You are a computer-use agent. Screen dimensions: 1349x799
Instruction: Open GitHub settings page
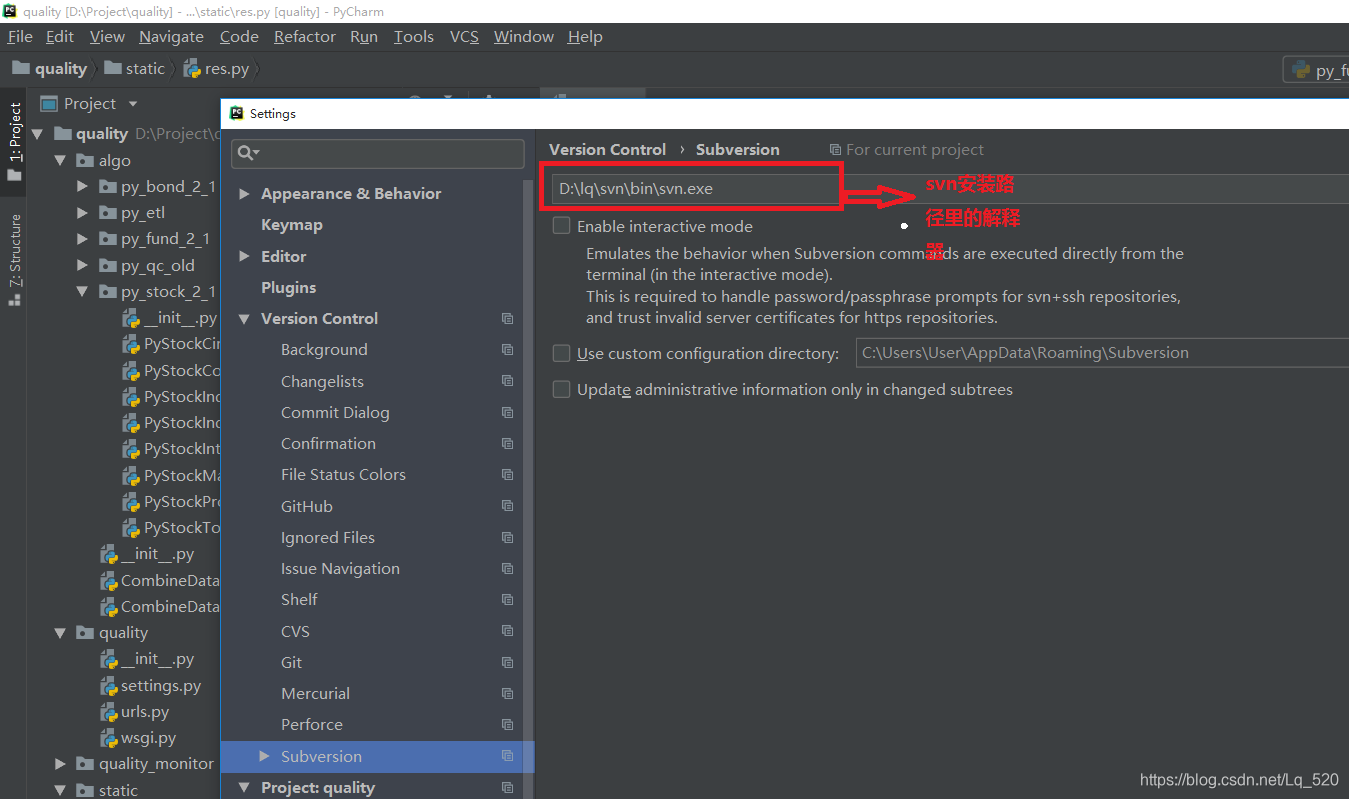[307, 507]
